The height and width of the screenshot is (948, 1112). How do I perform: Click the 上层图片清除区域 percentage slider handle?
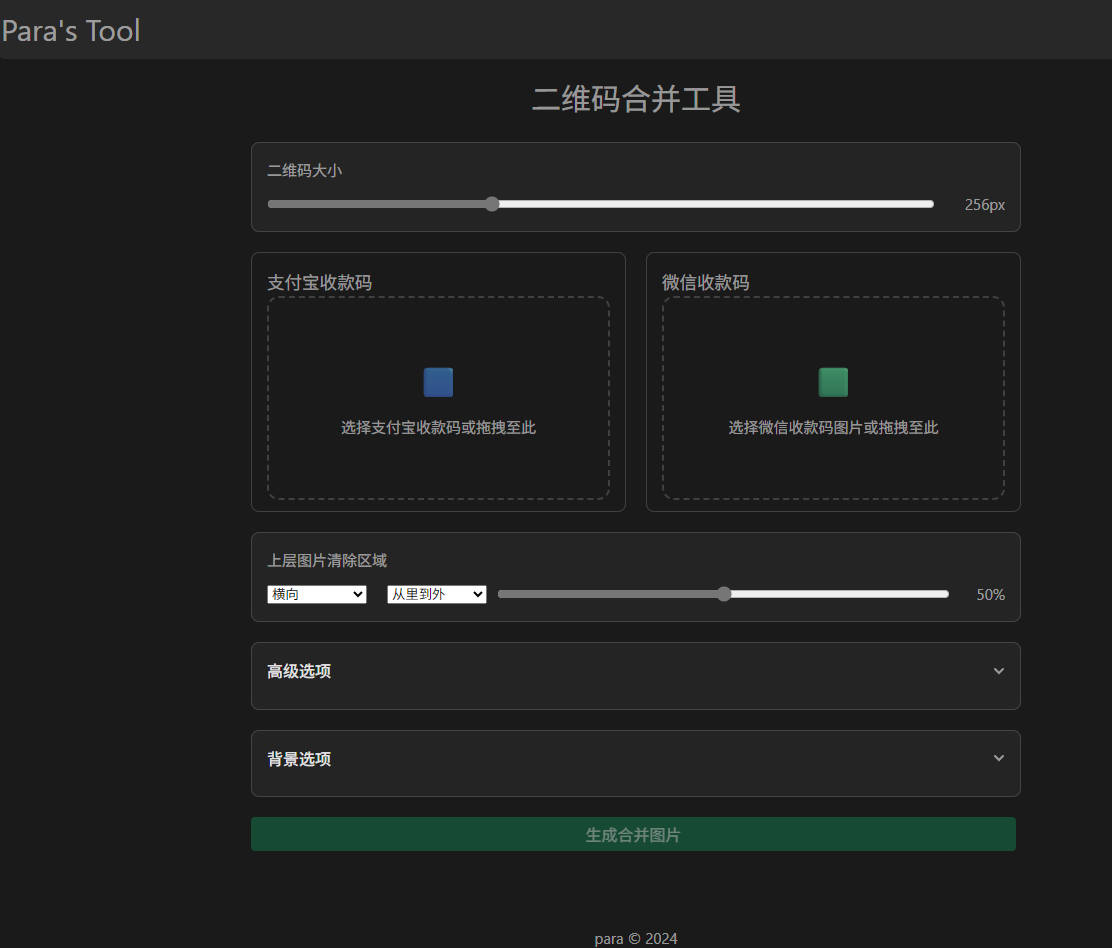point(723,594)
